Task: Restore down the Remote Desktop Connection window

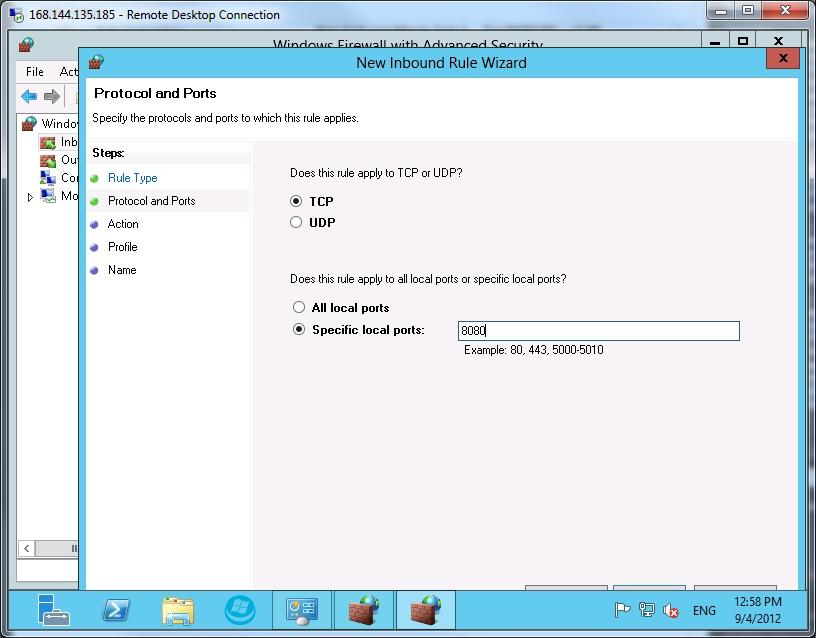Action: tap(748, 11)
